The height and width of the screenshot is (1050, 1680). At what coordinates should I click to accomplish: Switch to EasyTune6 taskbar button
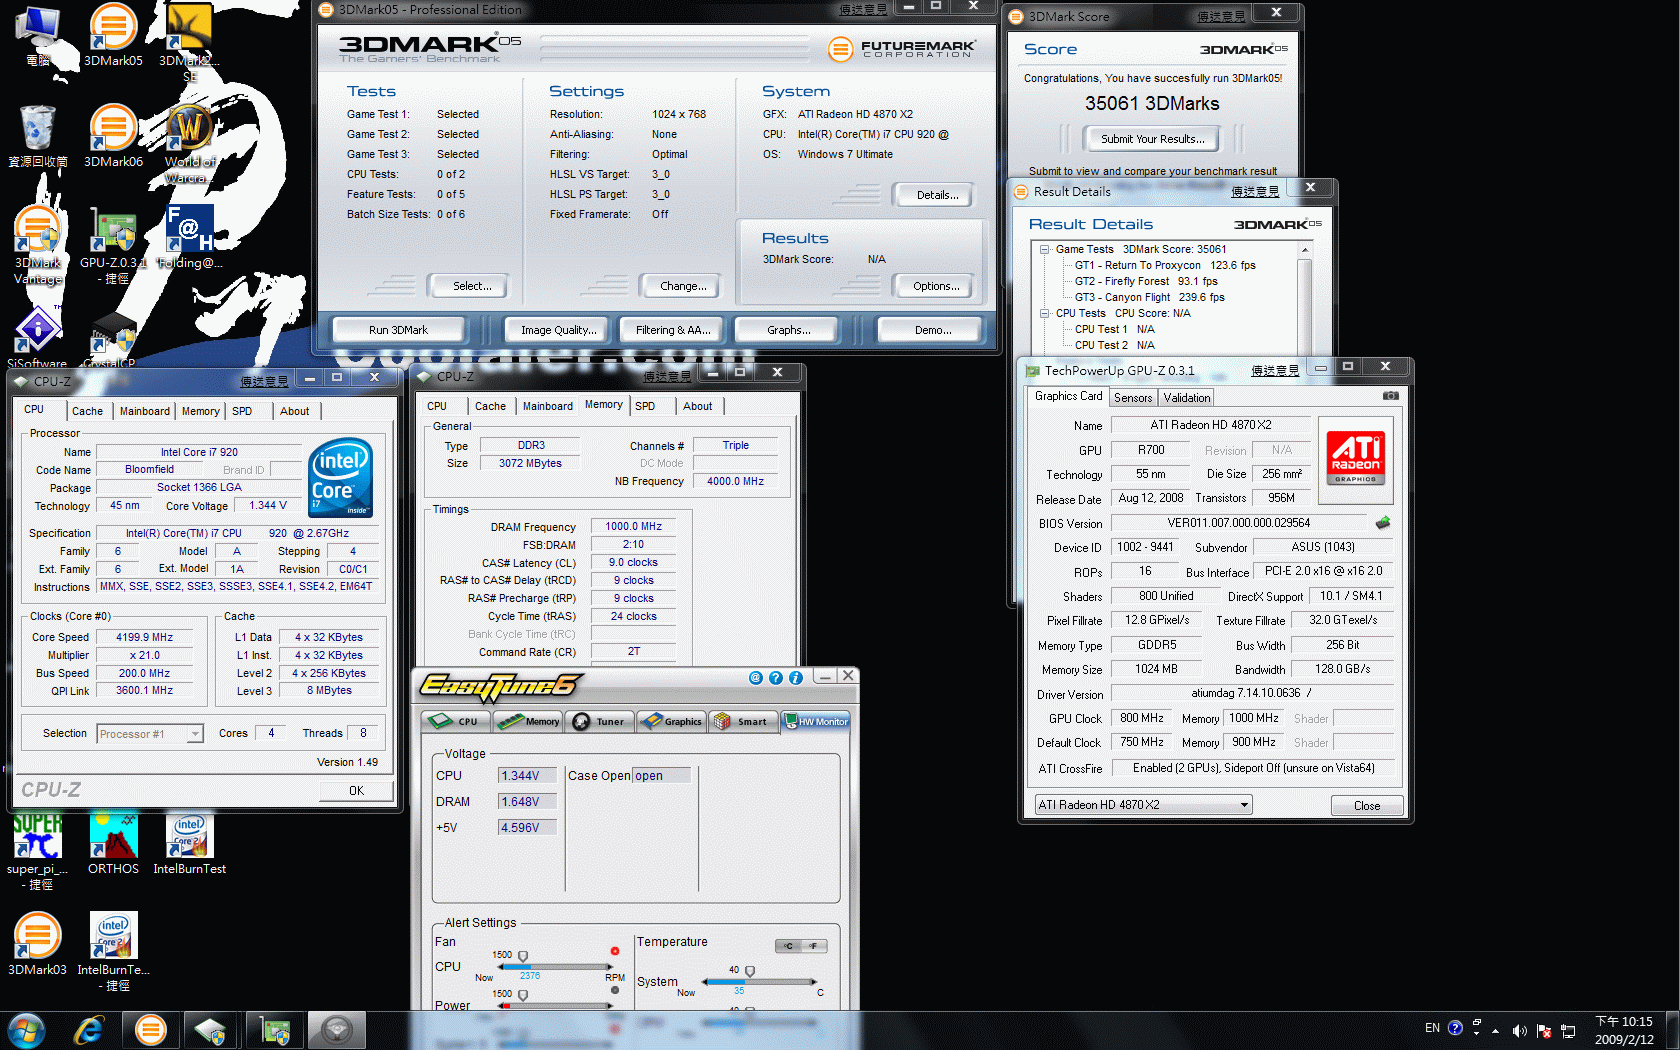click(336, 1030)
